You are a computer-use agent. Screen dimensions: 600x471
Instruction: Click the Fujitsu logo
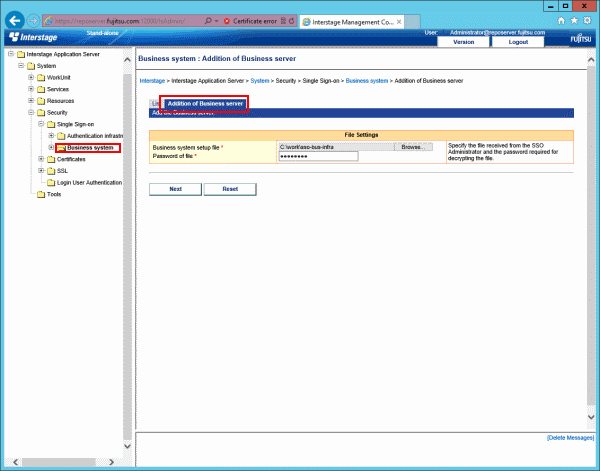pos(580,39)
